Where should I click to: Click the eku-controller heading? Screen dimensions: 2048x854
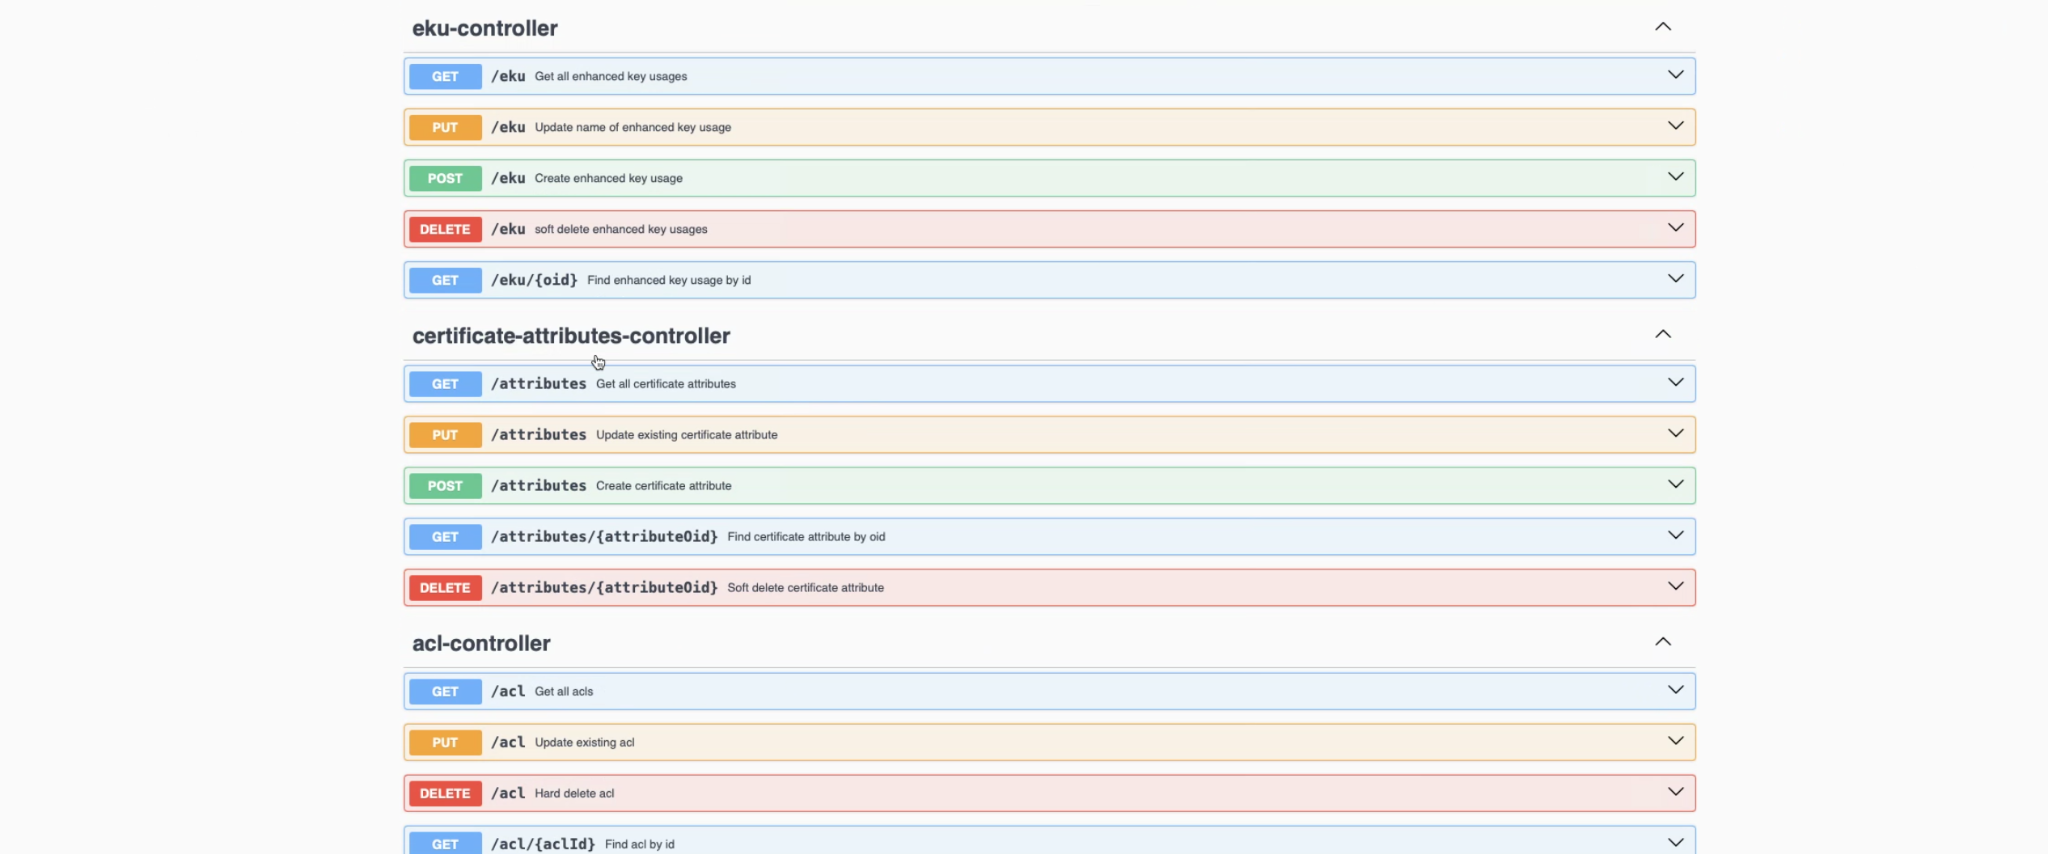pyautogui.click(x=485, y=28)
